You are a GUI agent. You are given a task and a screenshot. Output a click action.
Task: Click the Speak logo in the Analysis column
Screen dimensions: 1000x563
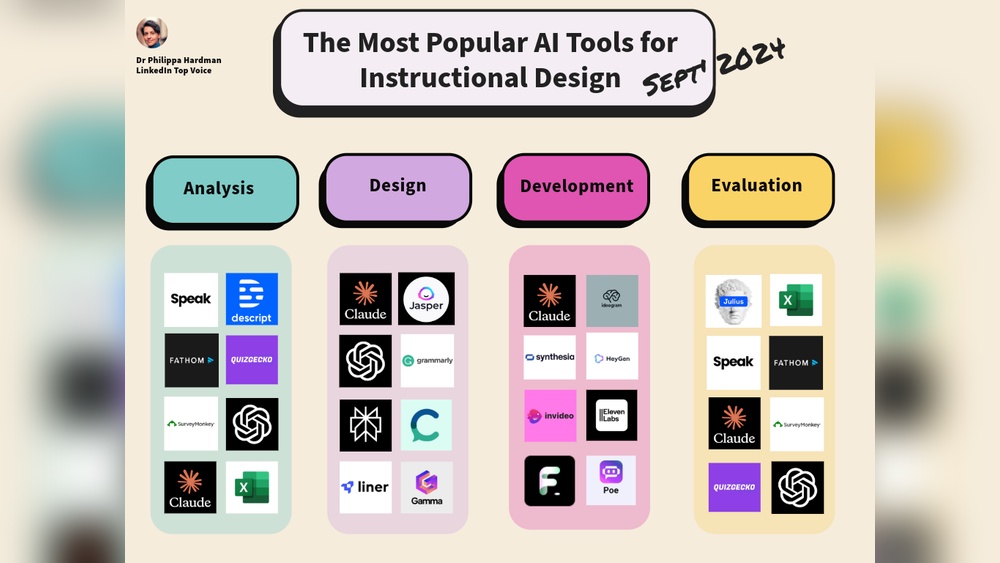pos(191,300)
